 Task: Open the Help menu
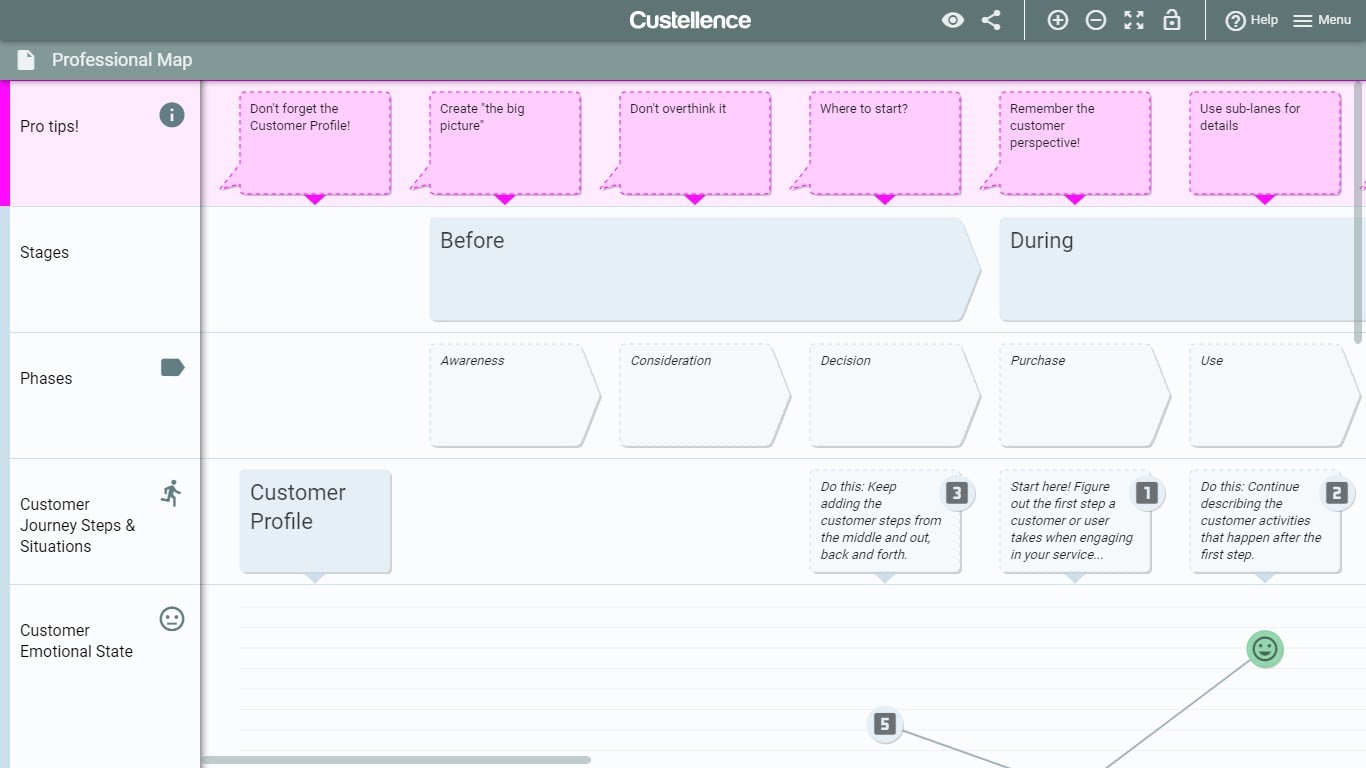[x=1251, y=20]
